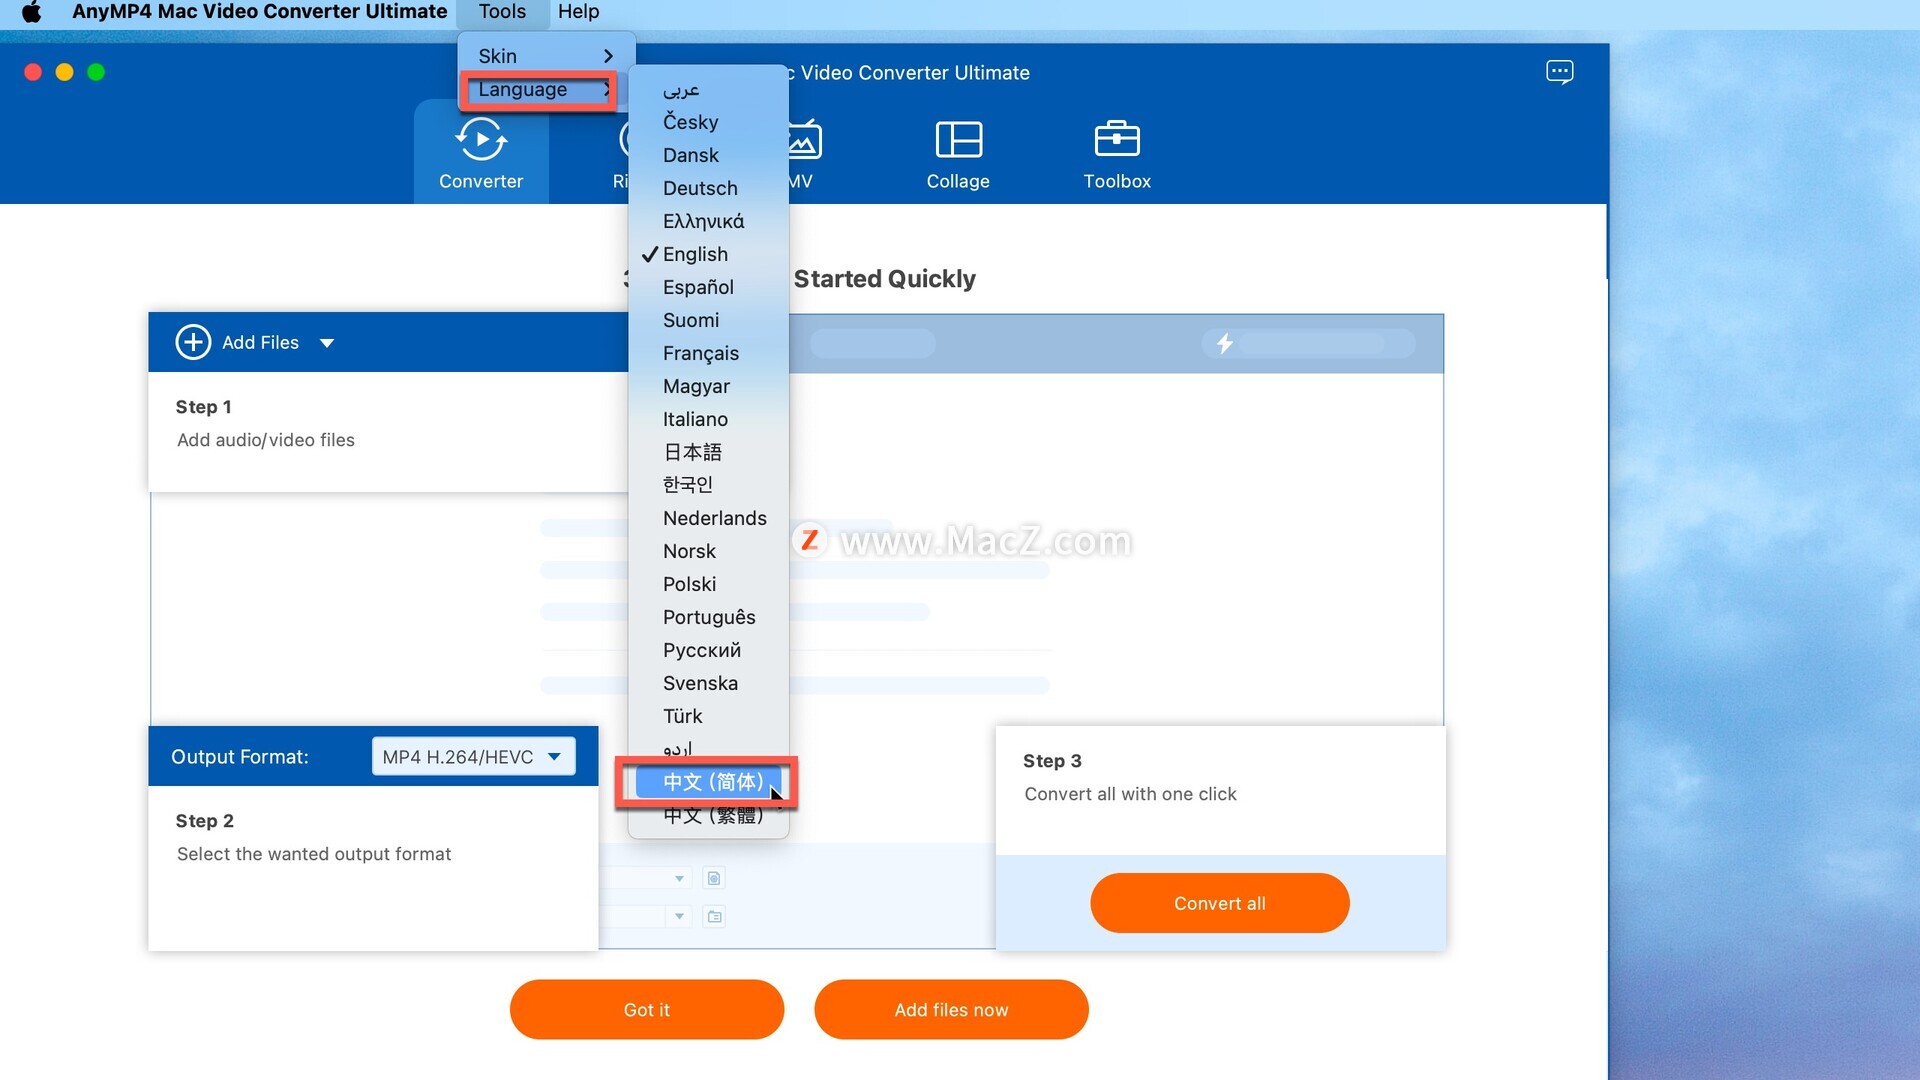Choose Español language

click(x=708, y=287)
